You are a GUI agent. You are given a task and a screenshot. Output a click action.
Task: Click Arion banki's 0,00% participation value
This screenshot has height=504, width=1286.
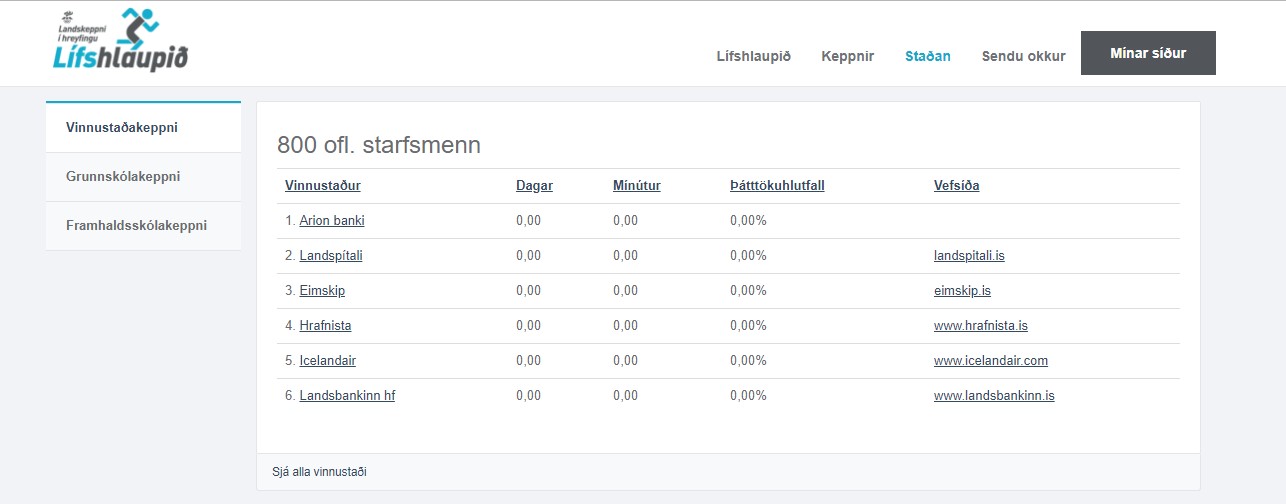(748, 220)
